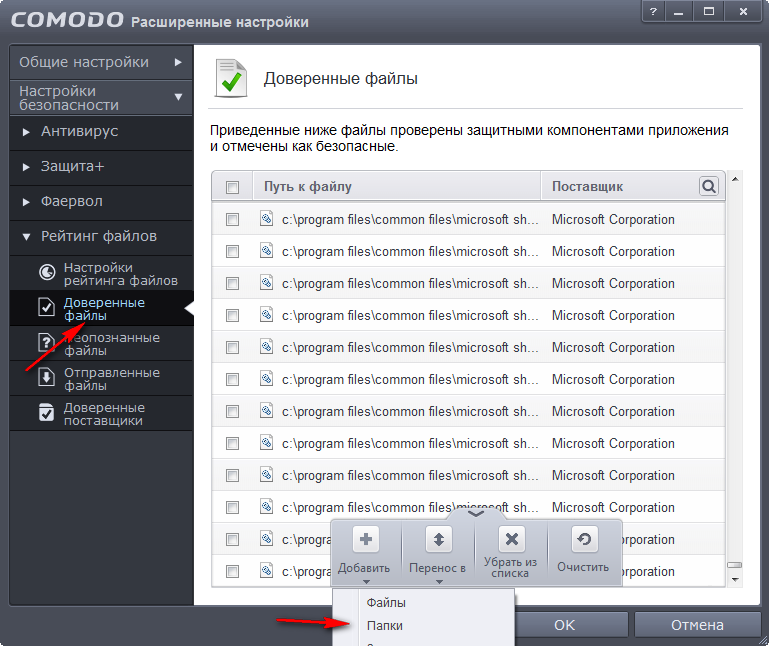
Task: Click the Доверенные файлы checkmark sidebar icon
Action: (x=47, y=308)
